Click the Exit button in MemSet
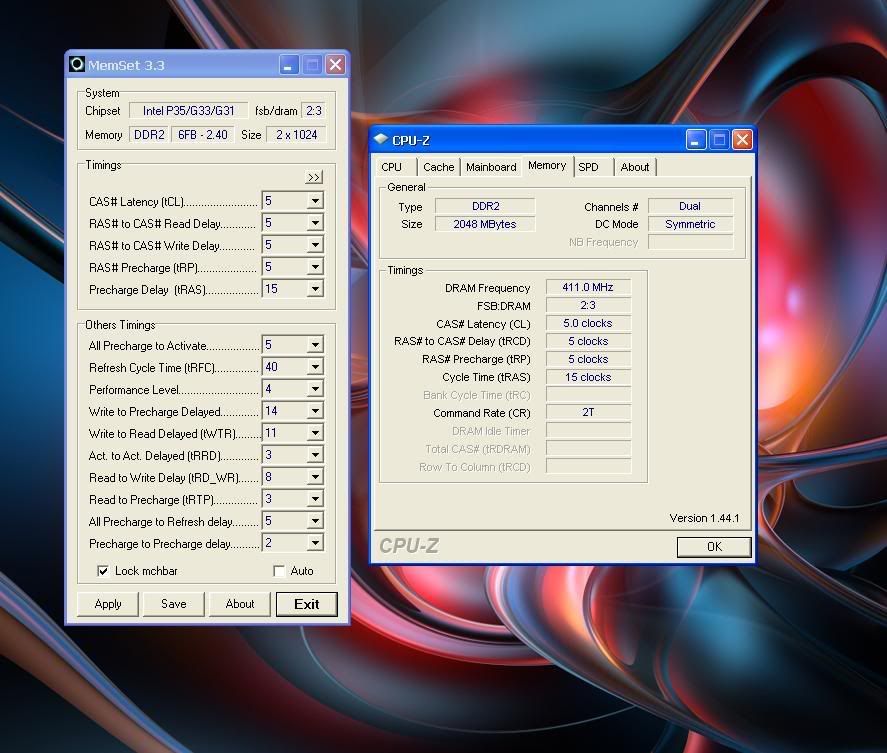Screen dimensions: 887x753 tap(307, 604)
